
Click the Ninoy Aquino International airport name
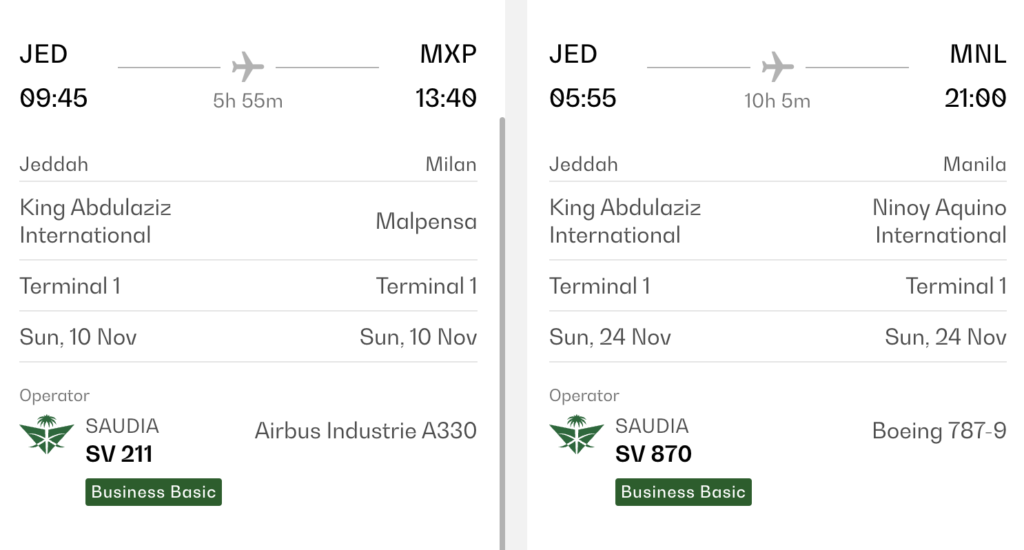point(939,221)
